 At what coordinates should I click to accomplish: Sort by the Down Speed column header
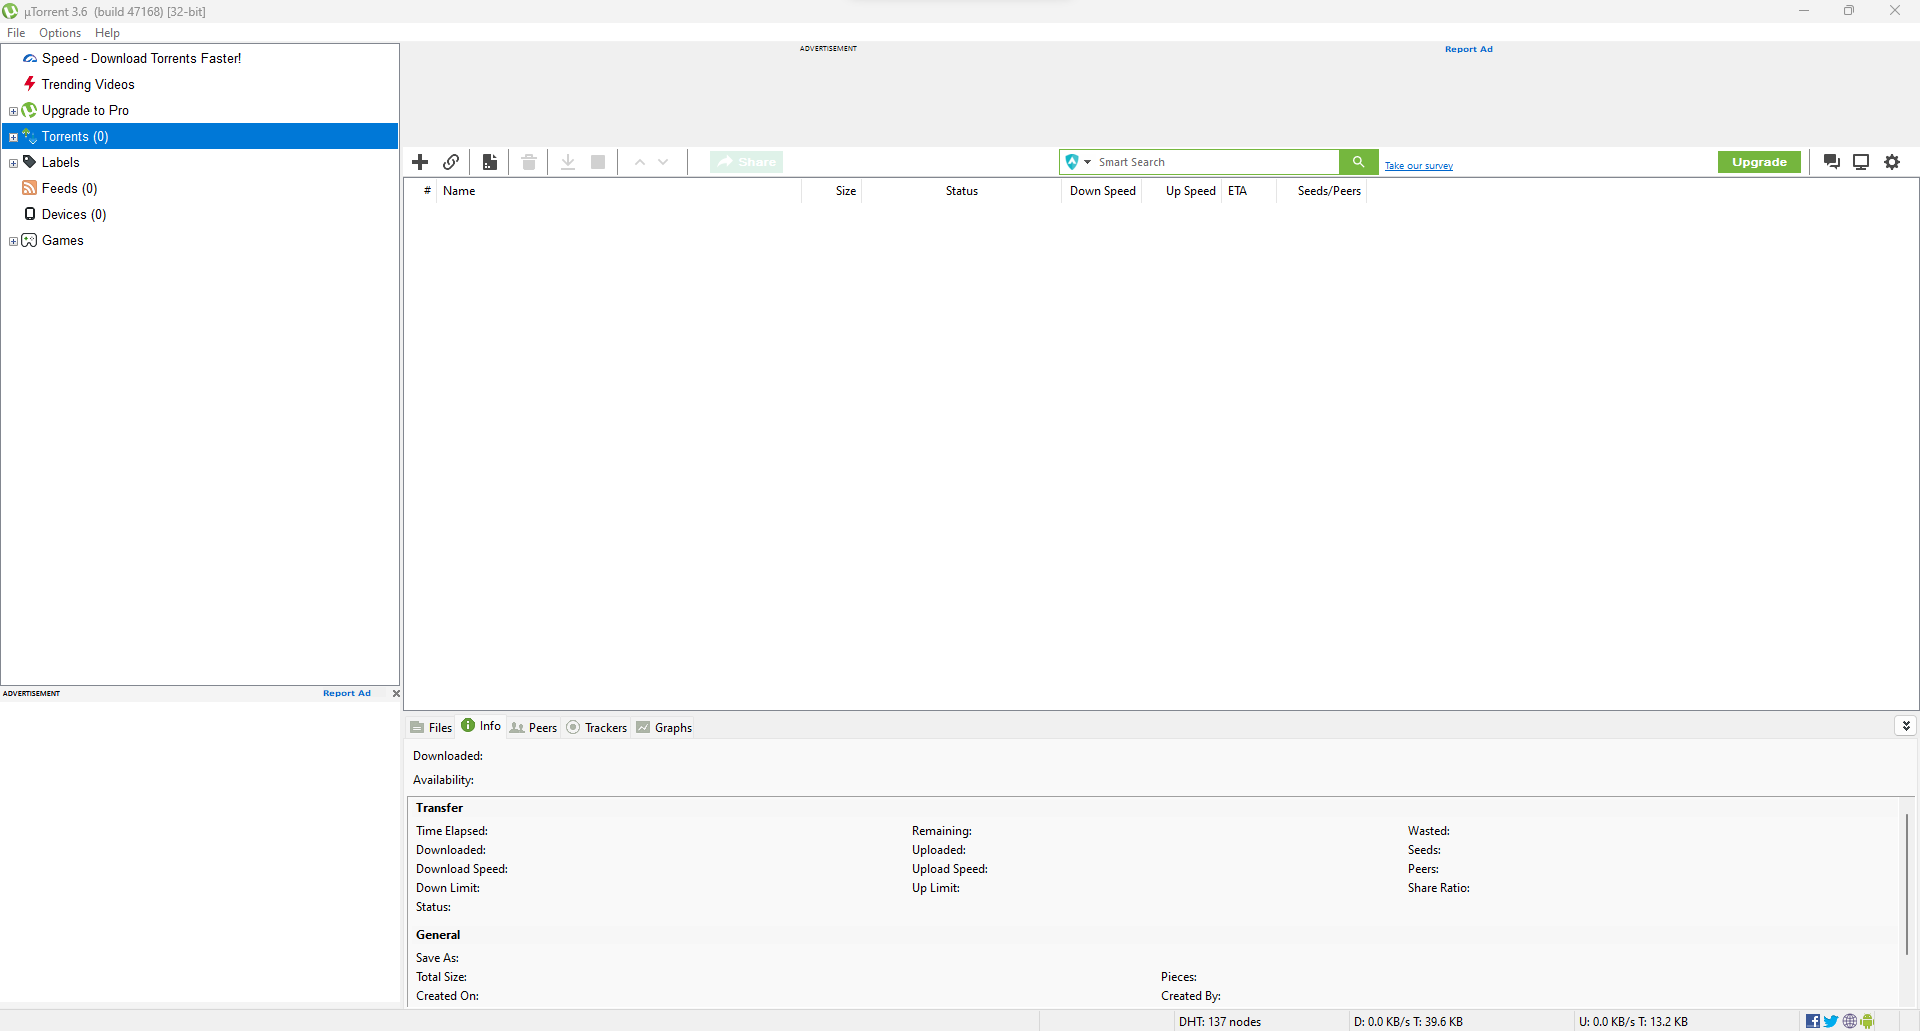1102,191
